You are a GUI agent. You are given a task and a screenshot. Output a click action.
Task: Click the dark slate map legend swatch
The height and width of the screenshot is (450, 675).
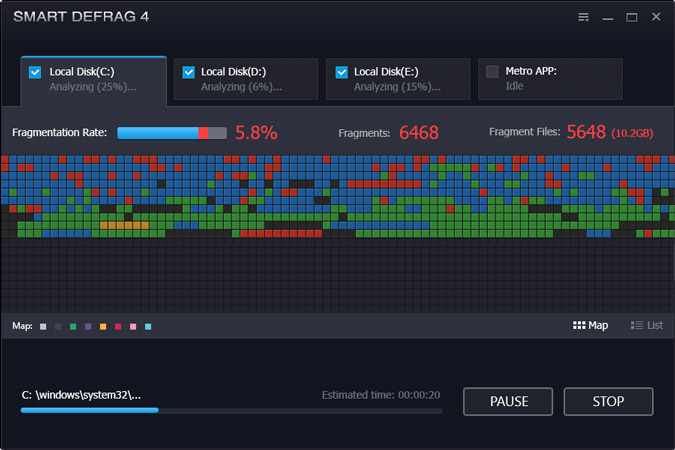pyautogui.click(x=58, y=326)
